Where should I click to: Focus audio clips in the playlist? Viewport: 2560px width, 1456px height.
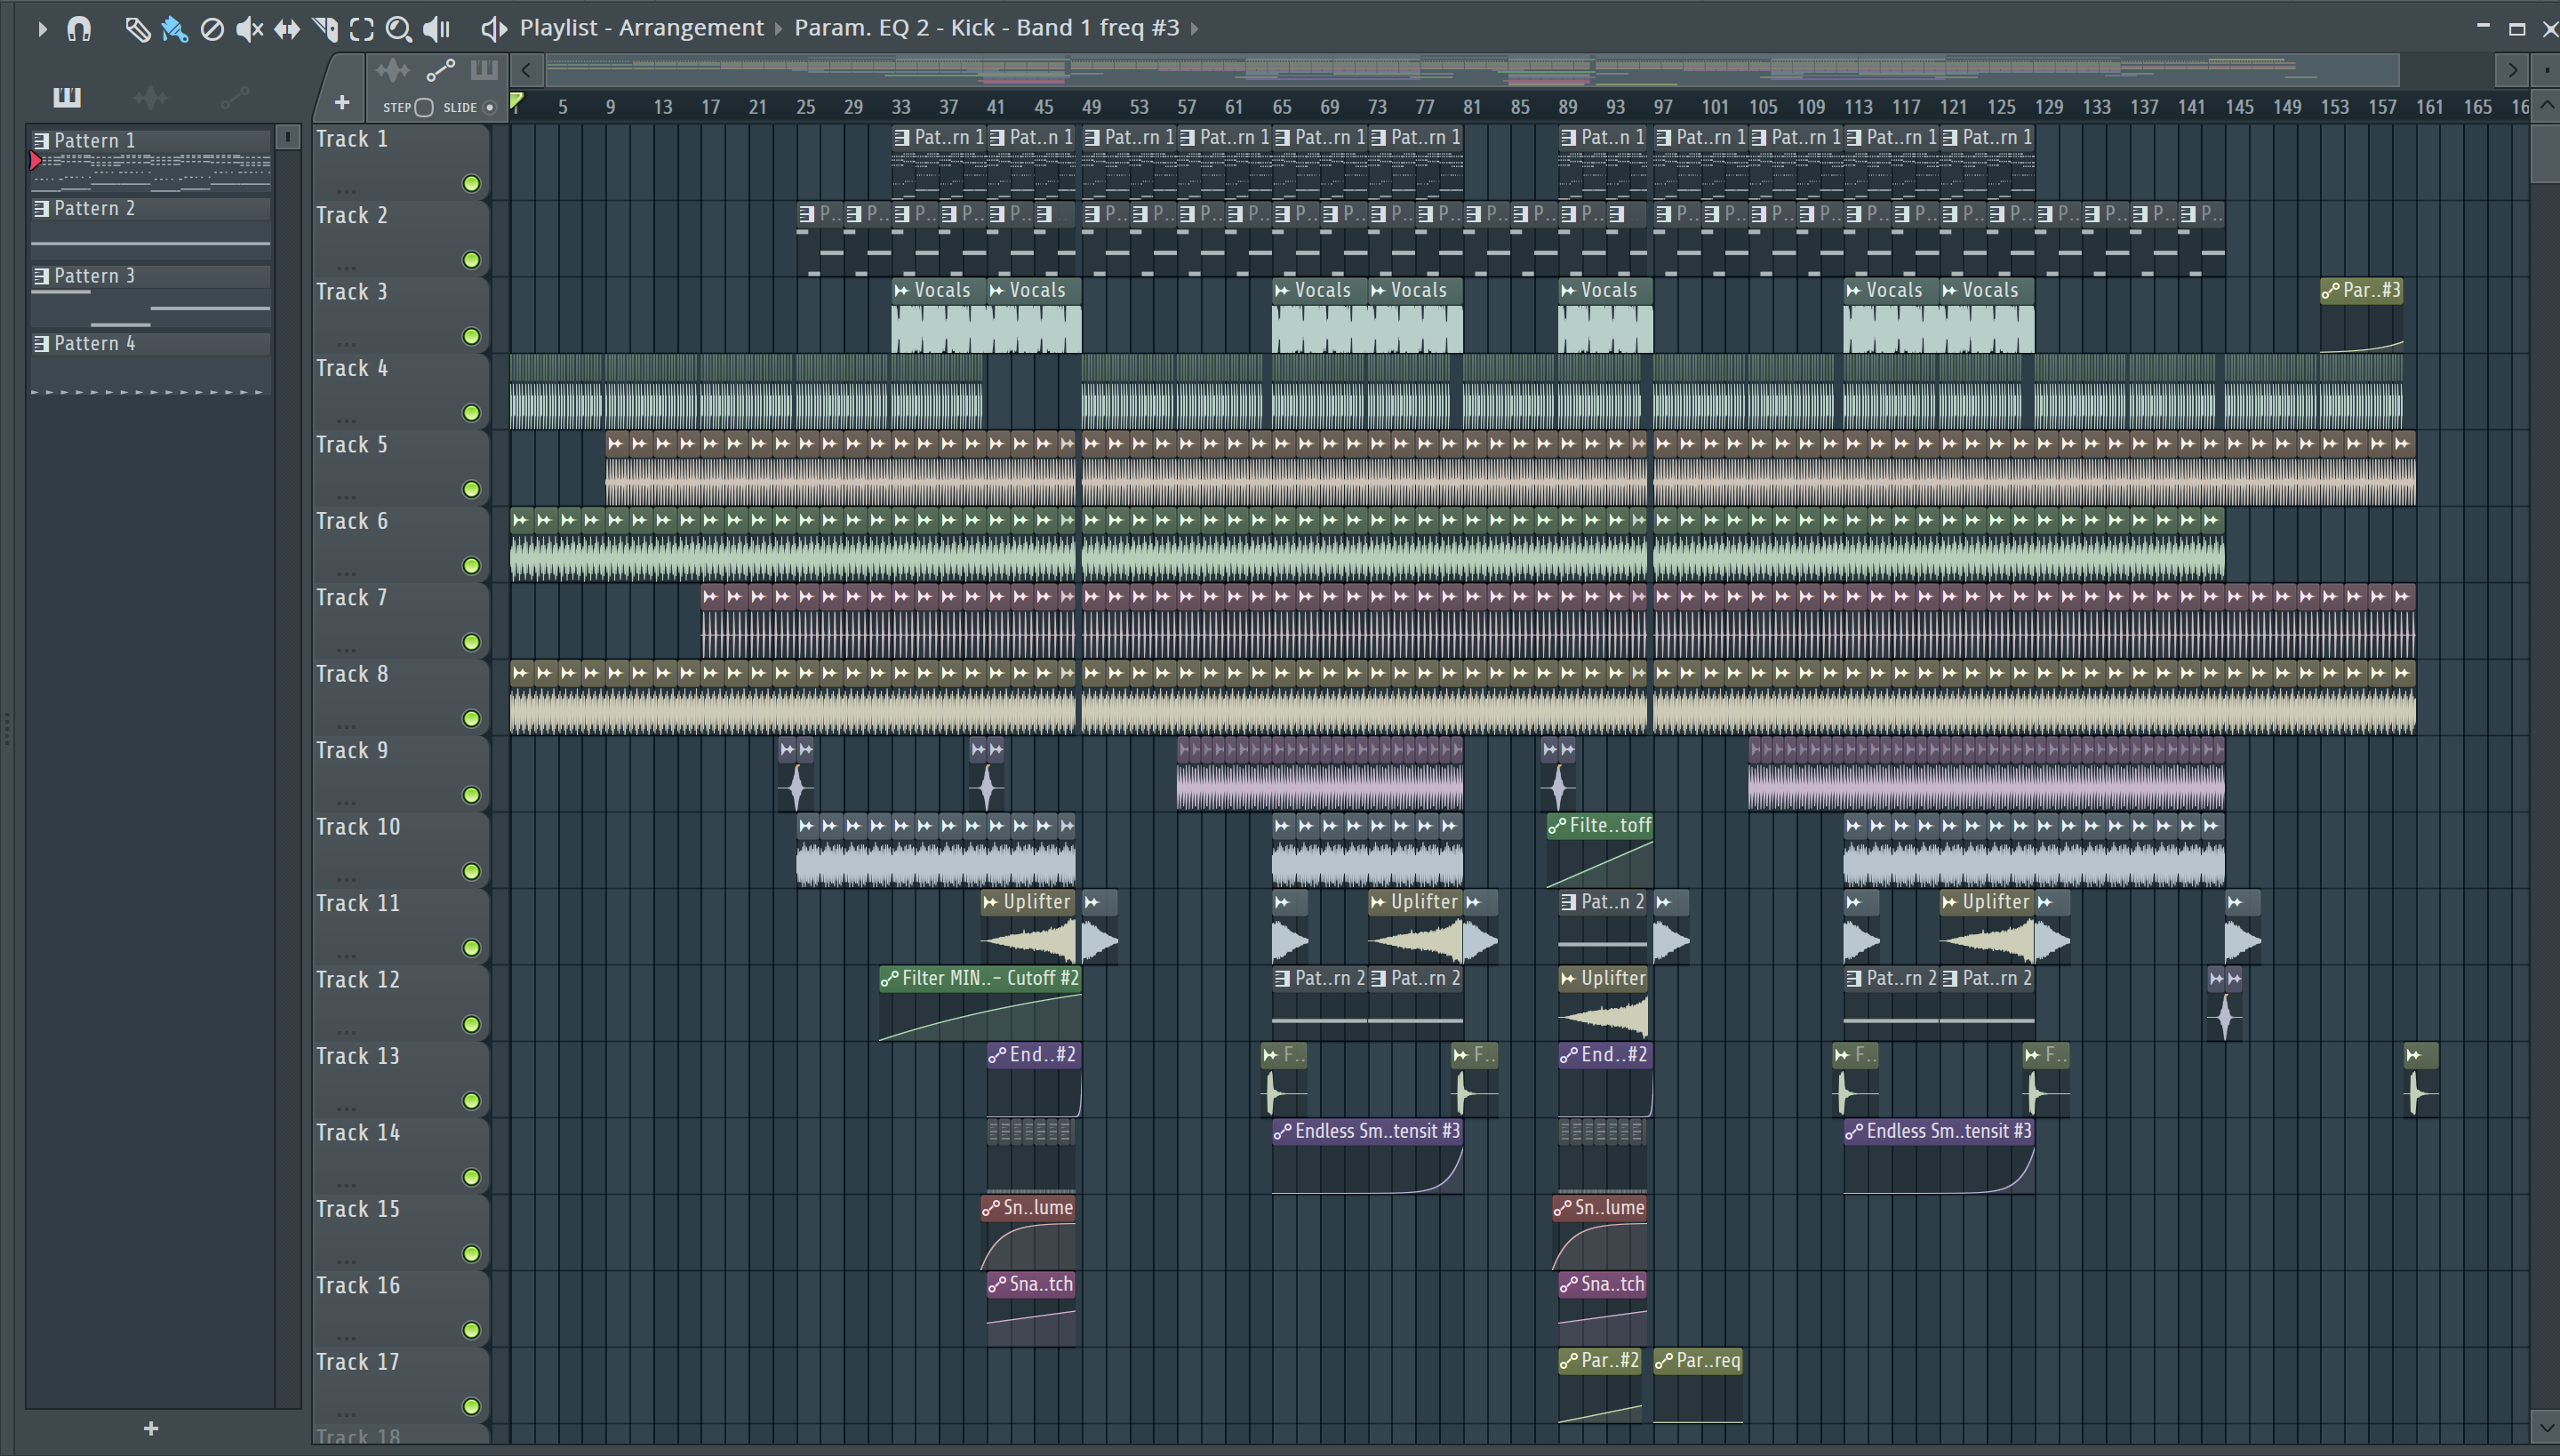(x=392, y=70)
